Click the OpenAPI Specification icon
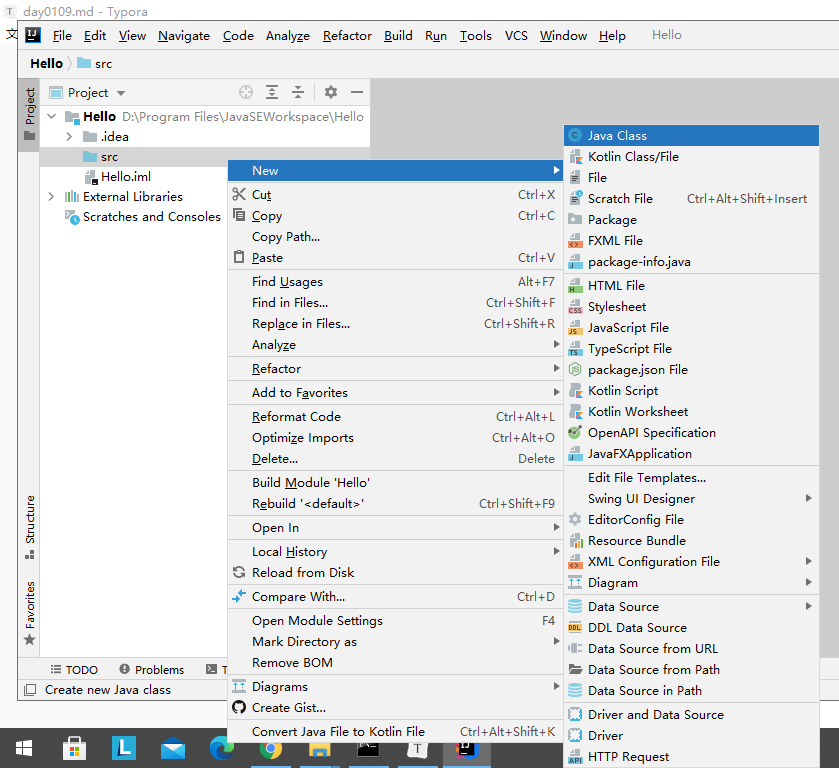Viewport: 839px width, 768px height. [575, 432]
